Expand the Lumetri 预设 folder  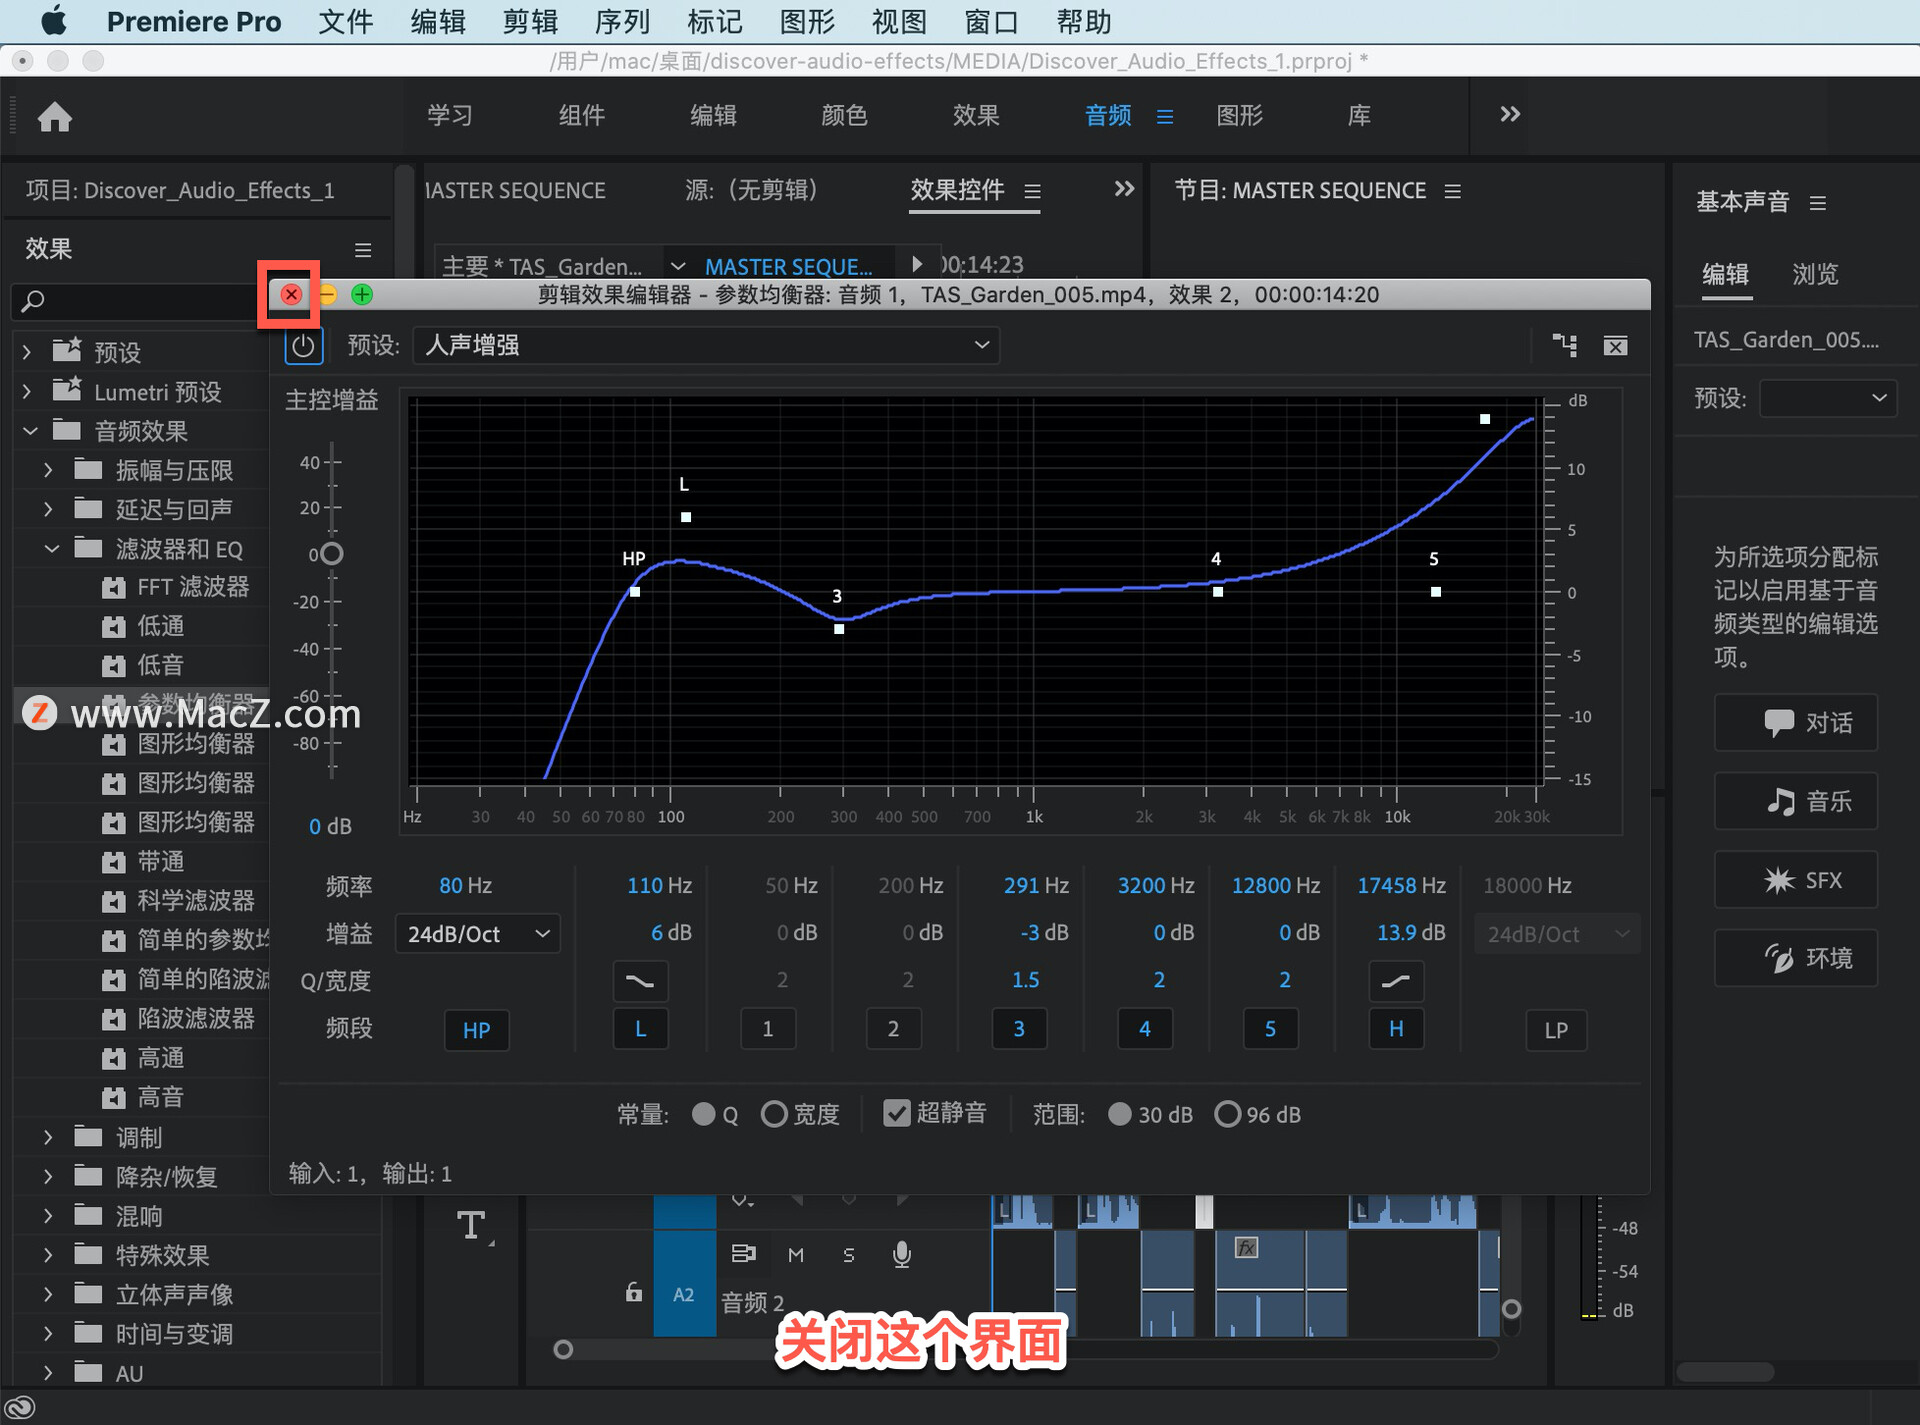(x=27, y=392)
